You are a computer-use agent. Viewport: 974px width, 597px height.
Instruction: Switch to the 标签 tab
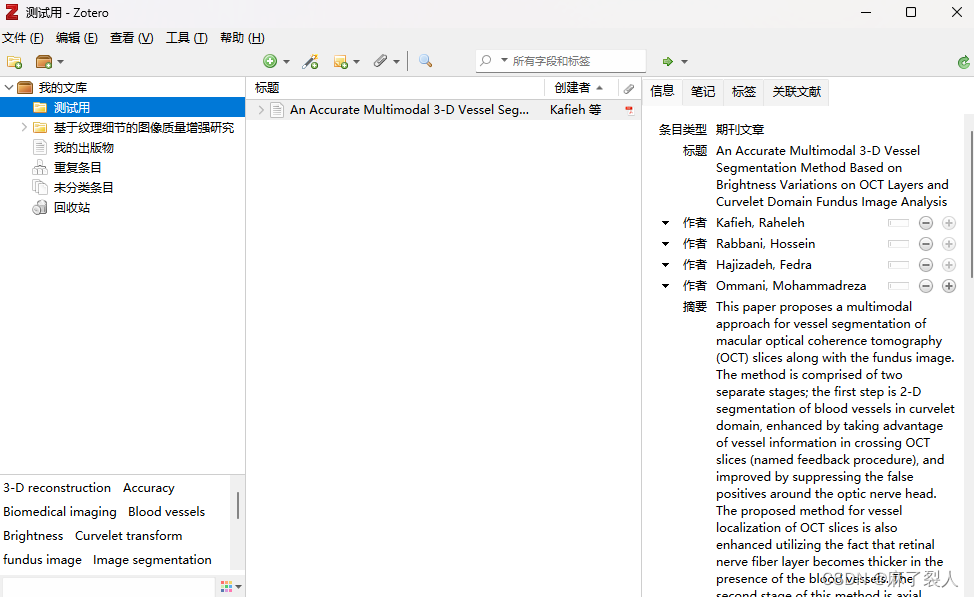[744, 91]
